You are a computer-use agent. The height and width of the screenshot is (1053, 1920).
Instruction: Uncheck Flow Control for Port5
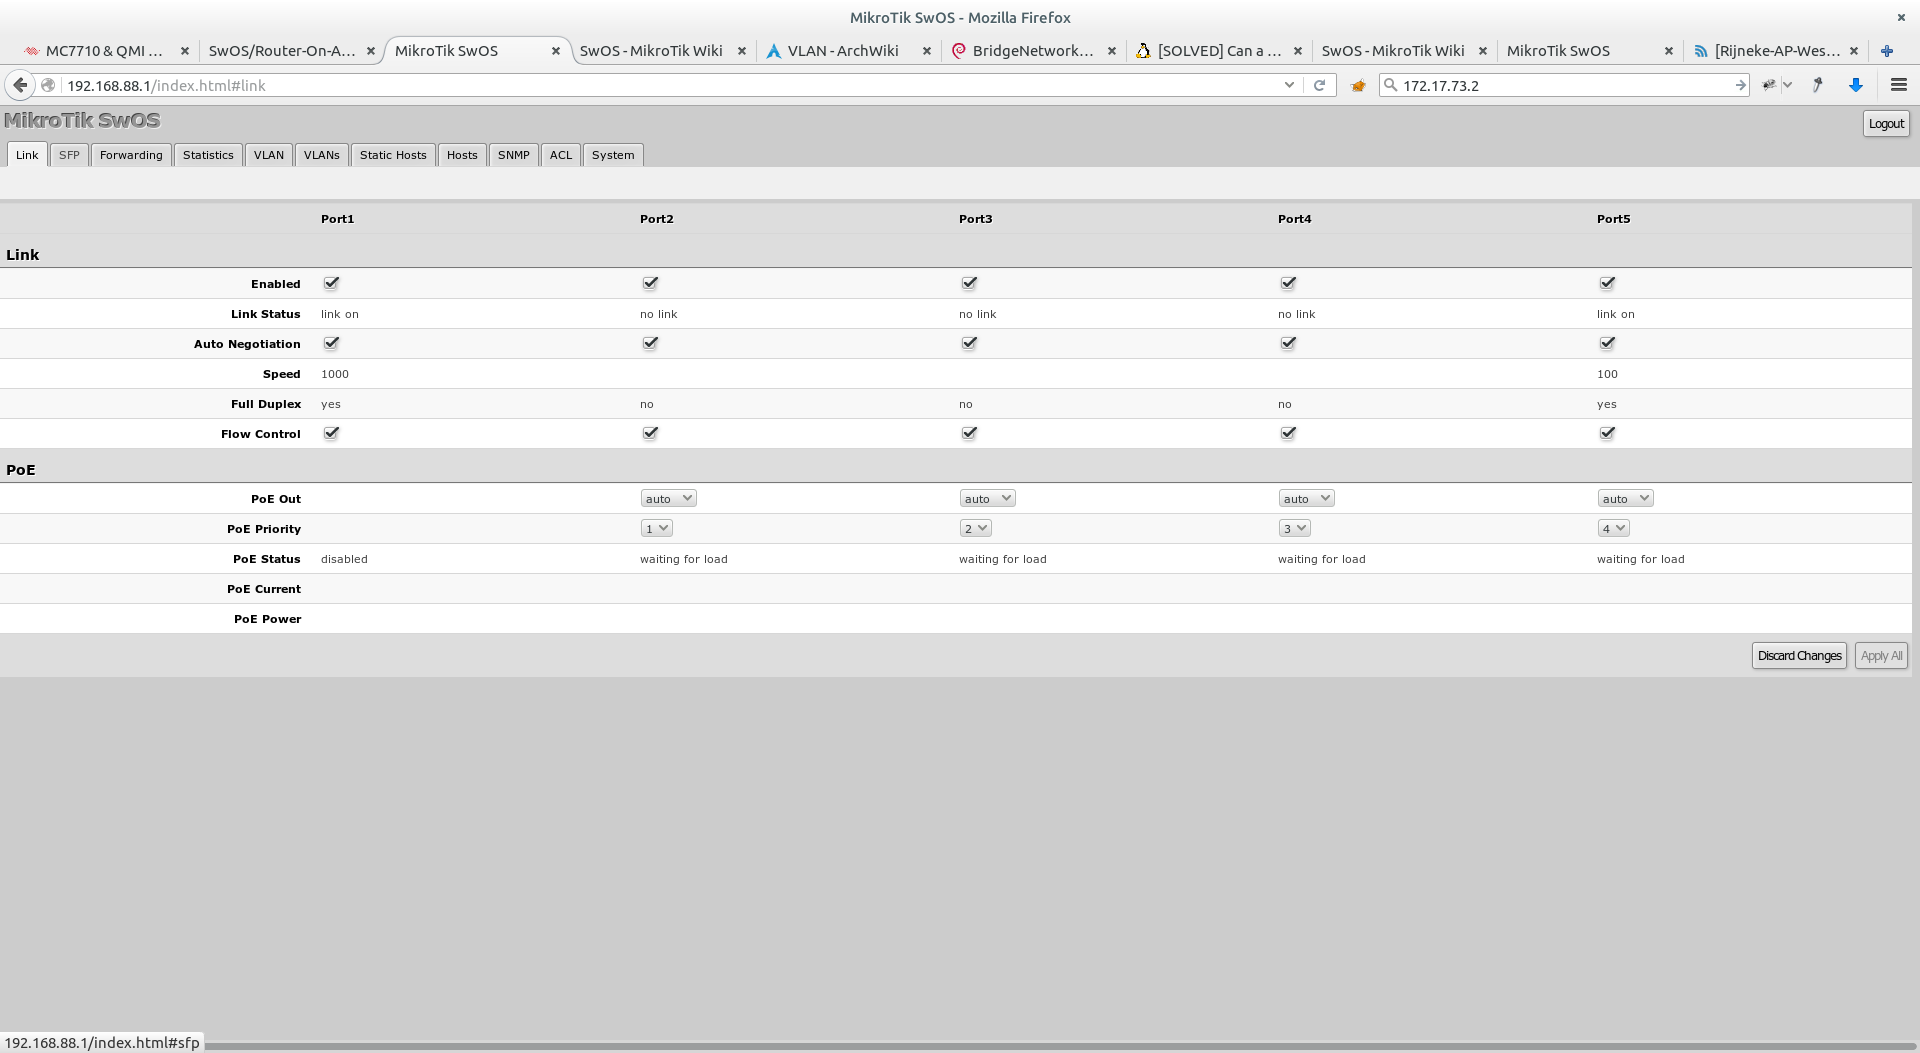coord(1607,433)
